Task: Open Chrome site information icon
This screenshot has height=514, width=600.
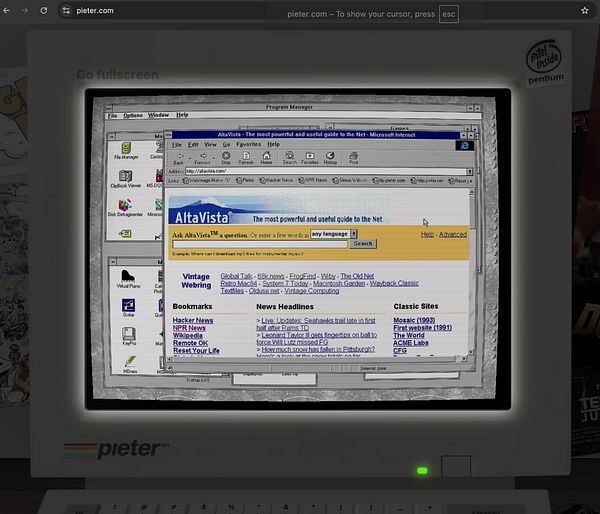Action: coord(66,10)
